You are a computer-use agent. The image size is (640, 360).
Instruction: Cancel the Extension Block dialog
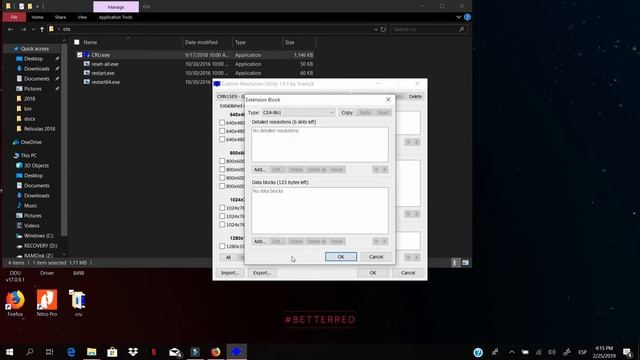[376, 257]
